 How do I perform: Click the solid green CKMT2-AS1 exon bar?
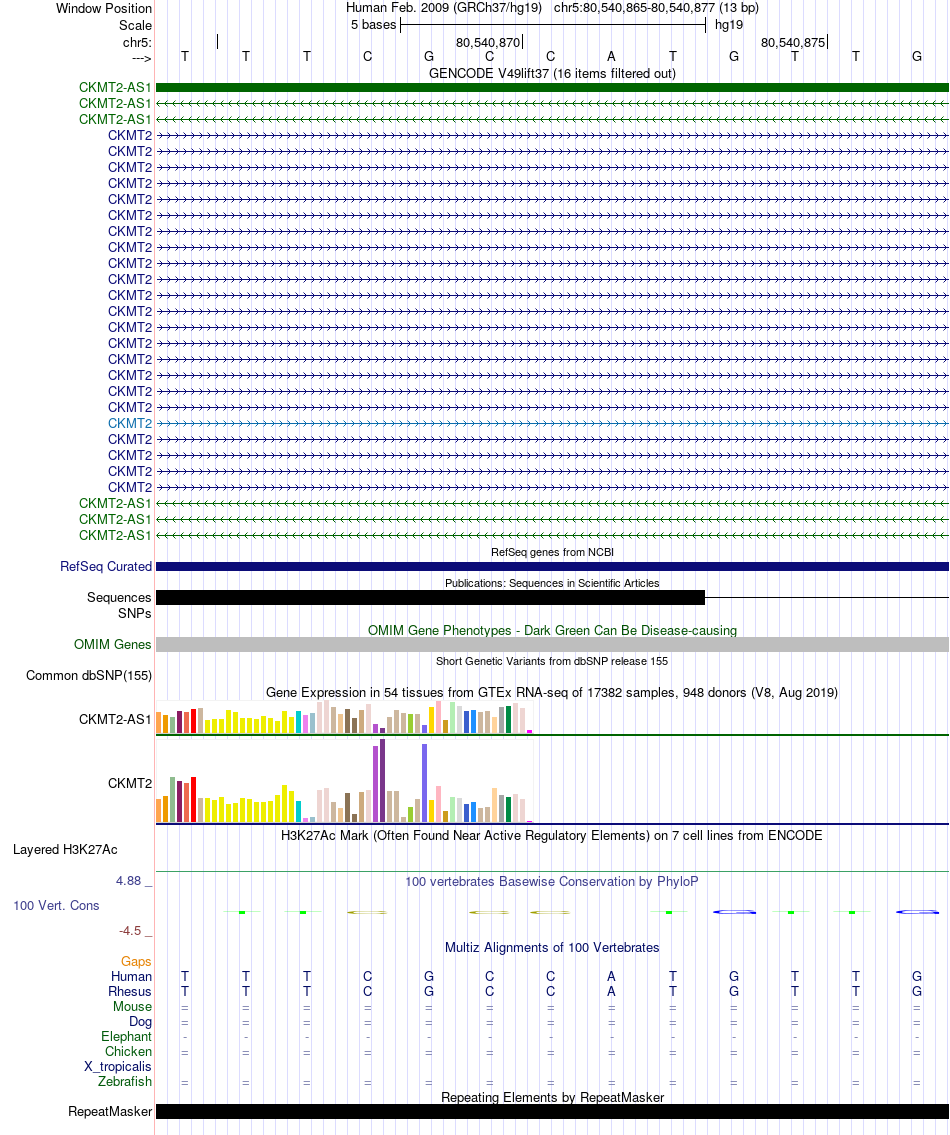552,88
